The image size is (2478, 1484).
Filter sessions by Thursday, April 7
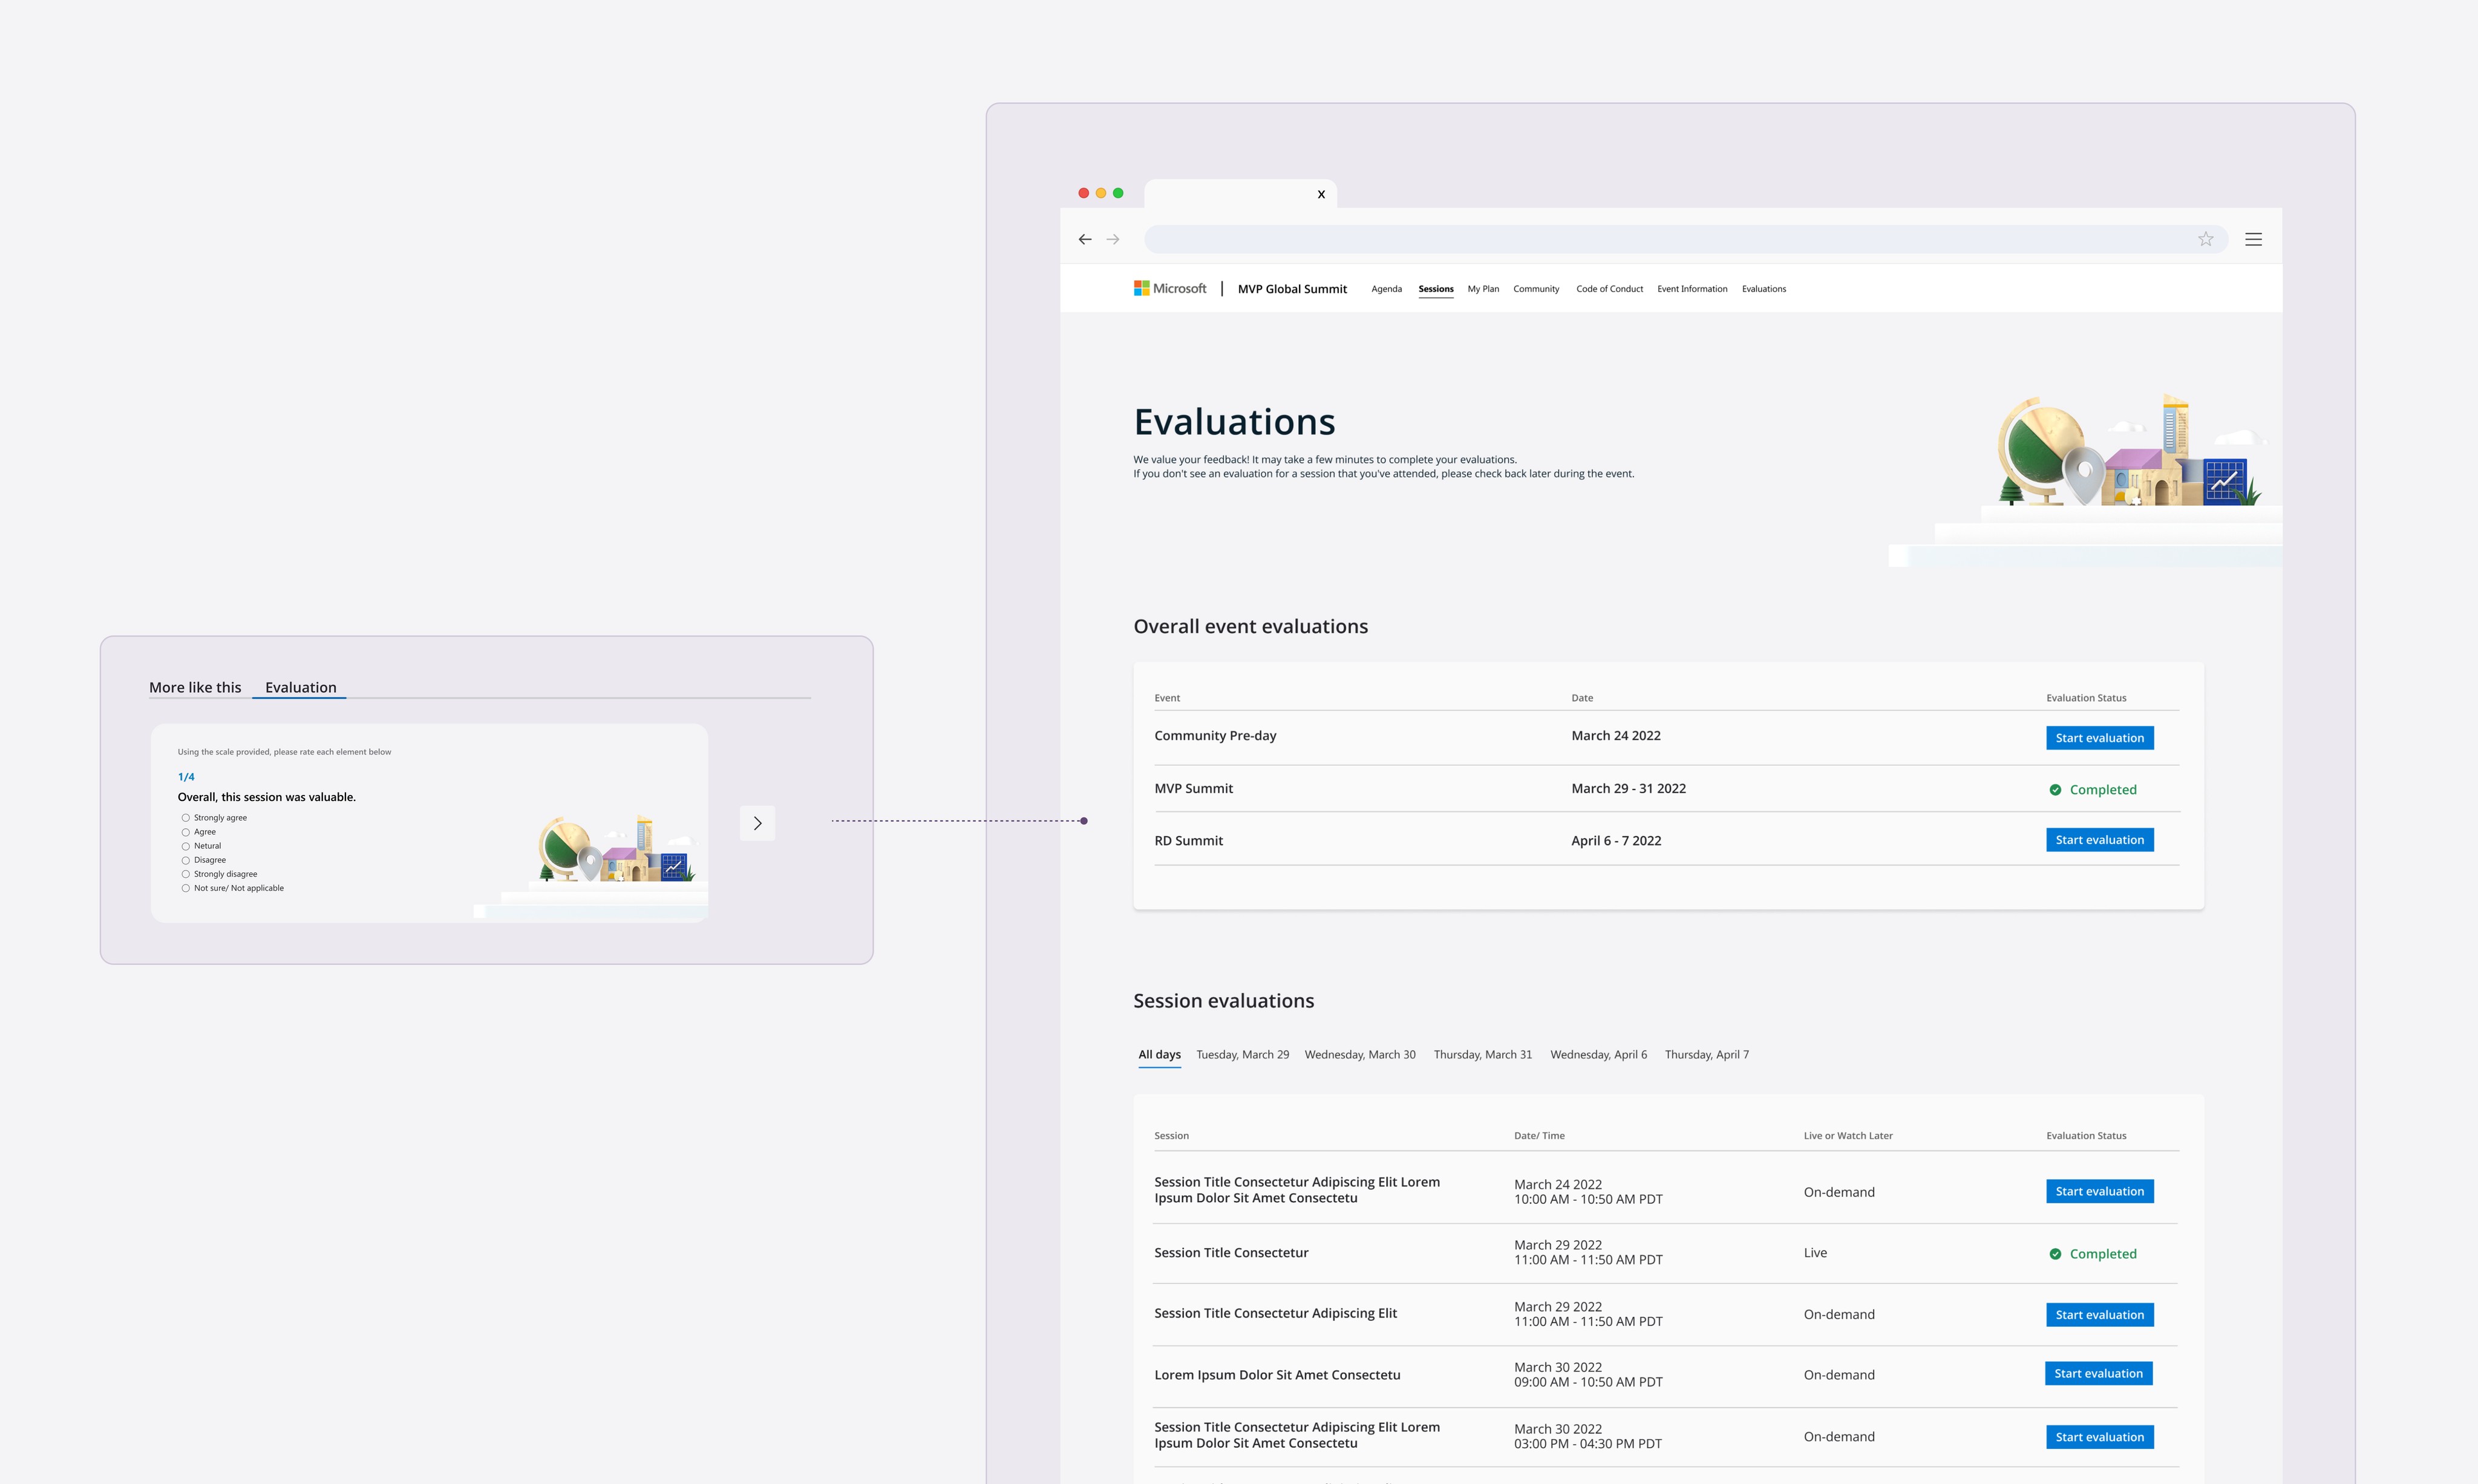pyautogui.click(x=1706, y=1054)
